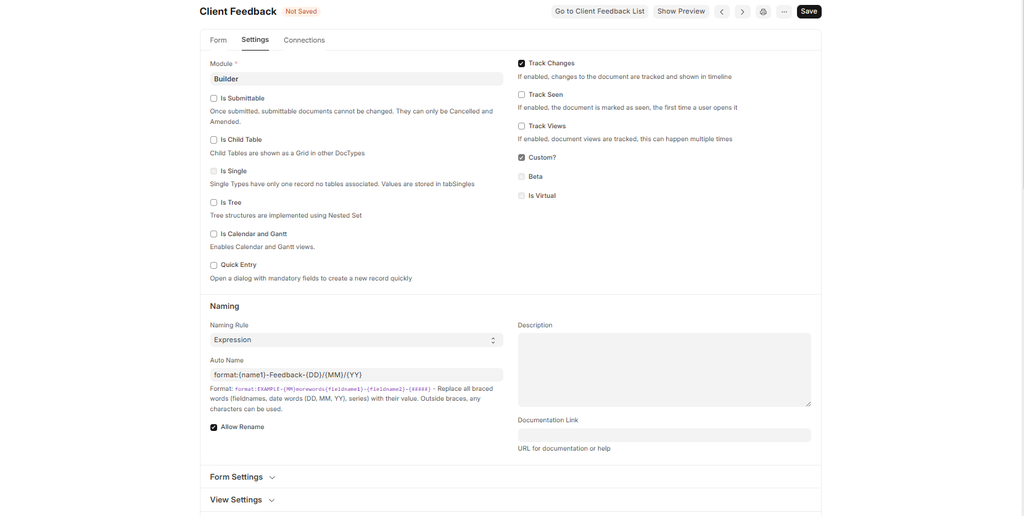The width and height of the screenshot is (1024, 516).
Task: Open the Connections tab
Action: [304, 40]
